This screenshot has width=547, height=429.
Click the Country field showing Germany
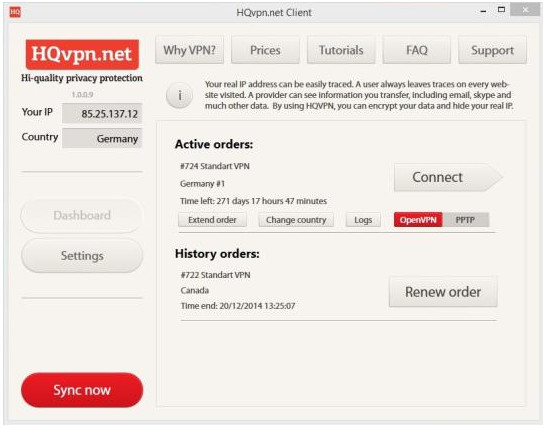pos(102,138)
